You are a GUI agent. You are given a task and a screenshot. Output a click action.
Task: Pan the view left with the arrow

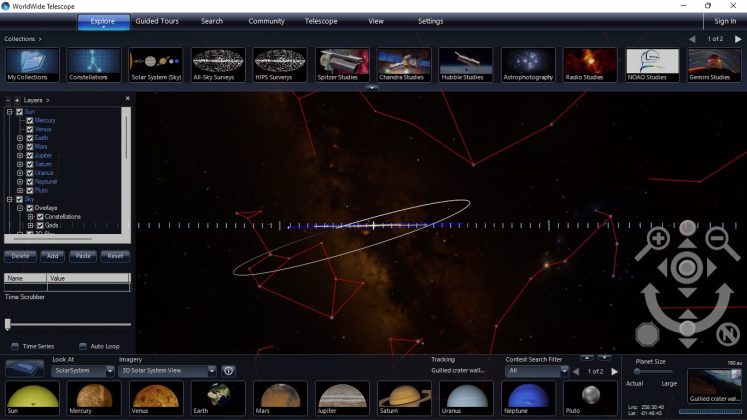663,268
